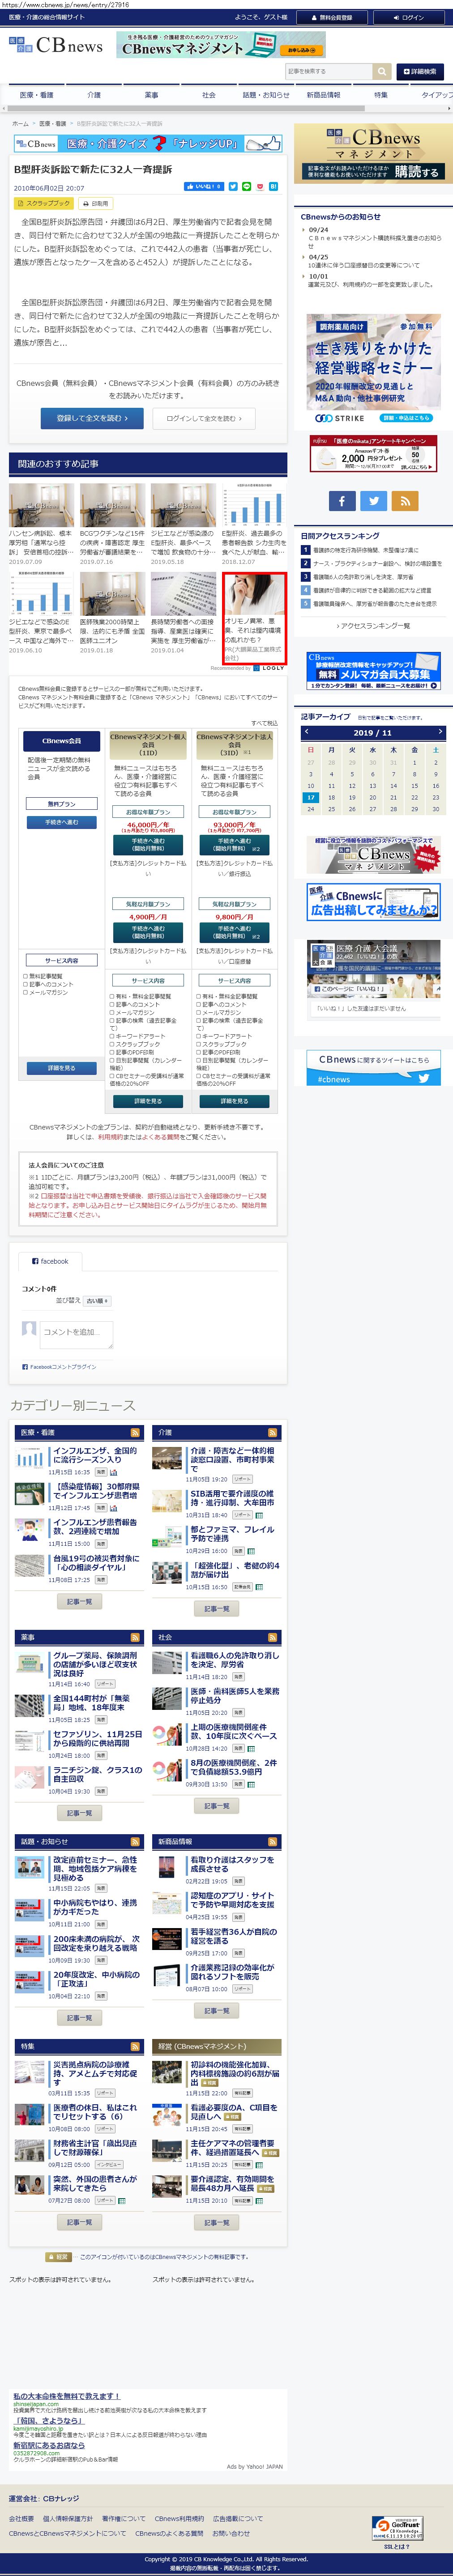The width and height of the screenshot is (453, 2576).
Task: Click the コメントを追加 comment box
Action: 77,1332
